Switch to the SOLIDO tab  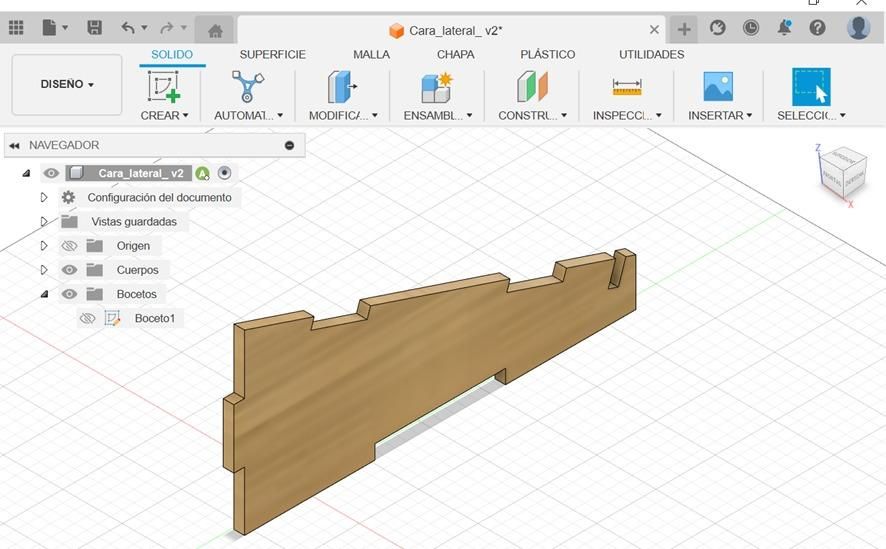[172, 55]
